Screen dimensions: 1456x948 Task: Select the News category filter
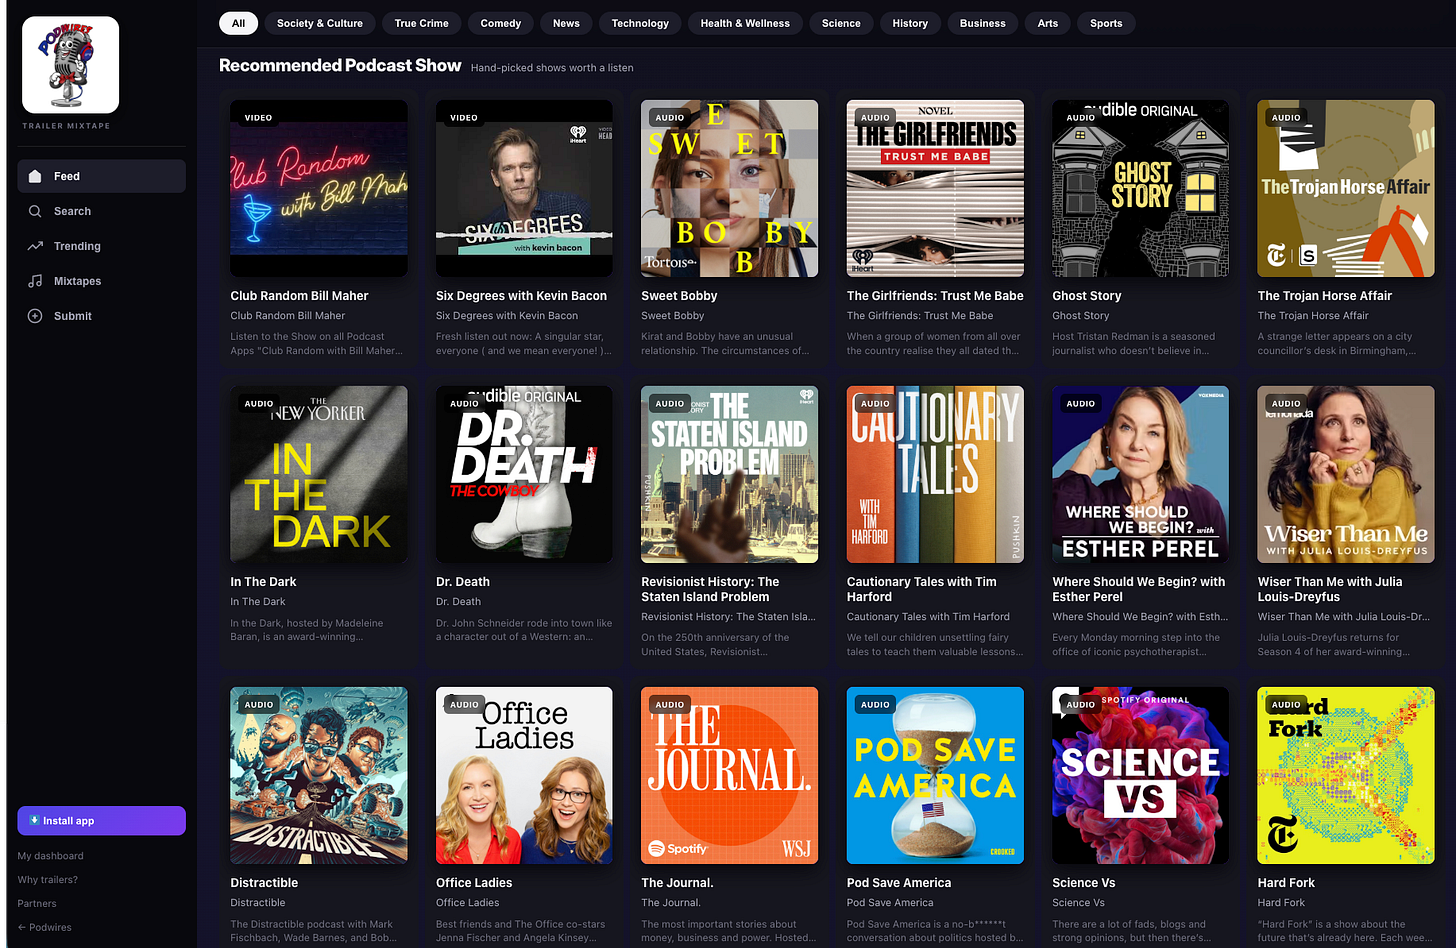coord(566,23)
